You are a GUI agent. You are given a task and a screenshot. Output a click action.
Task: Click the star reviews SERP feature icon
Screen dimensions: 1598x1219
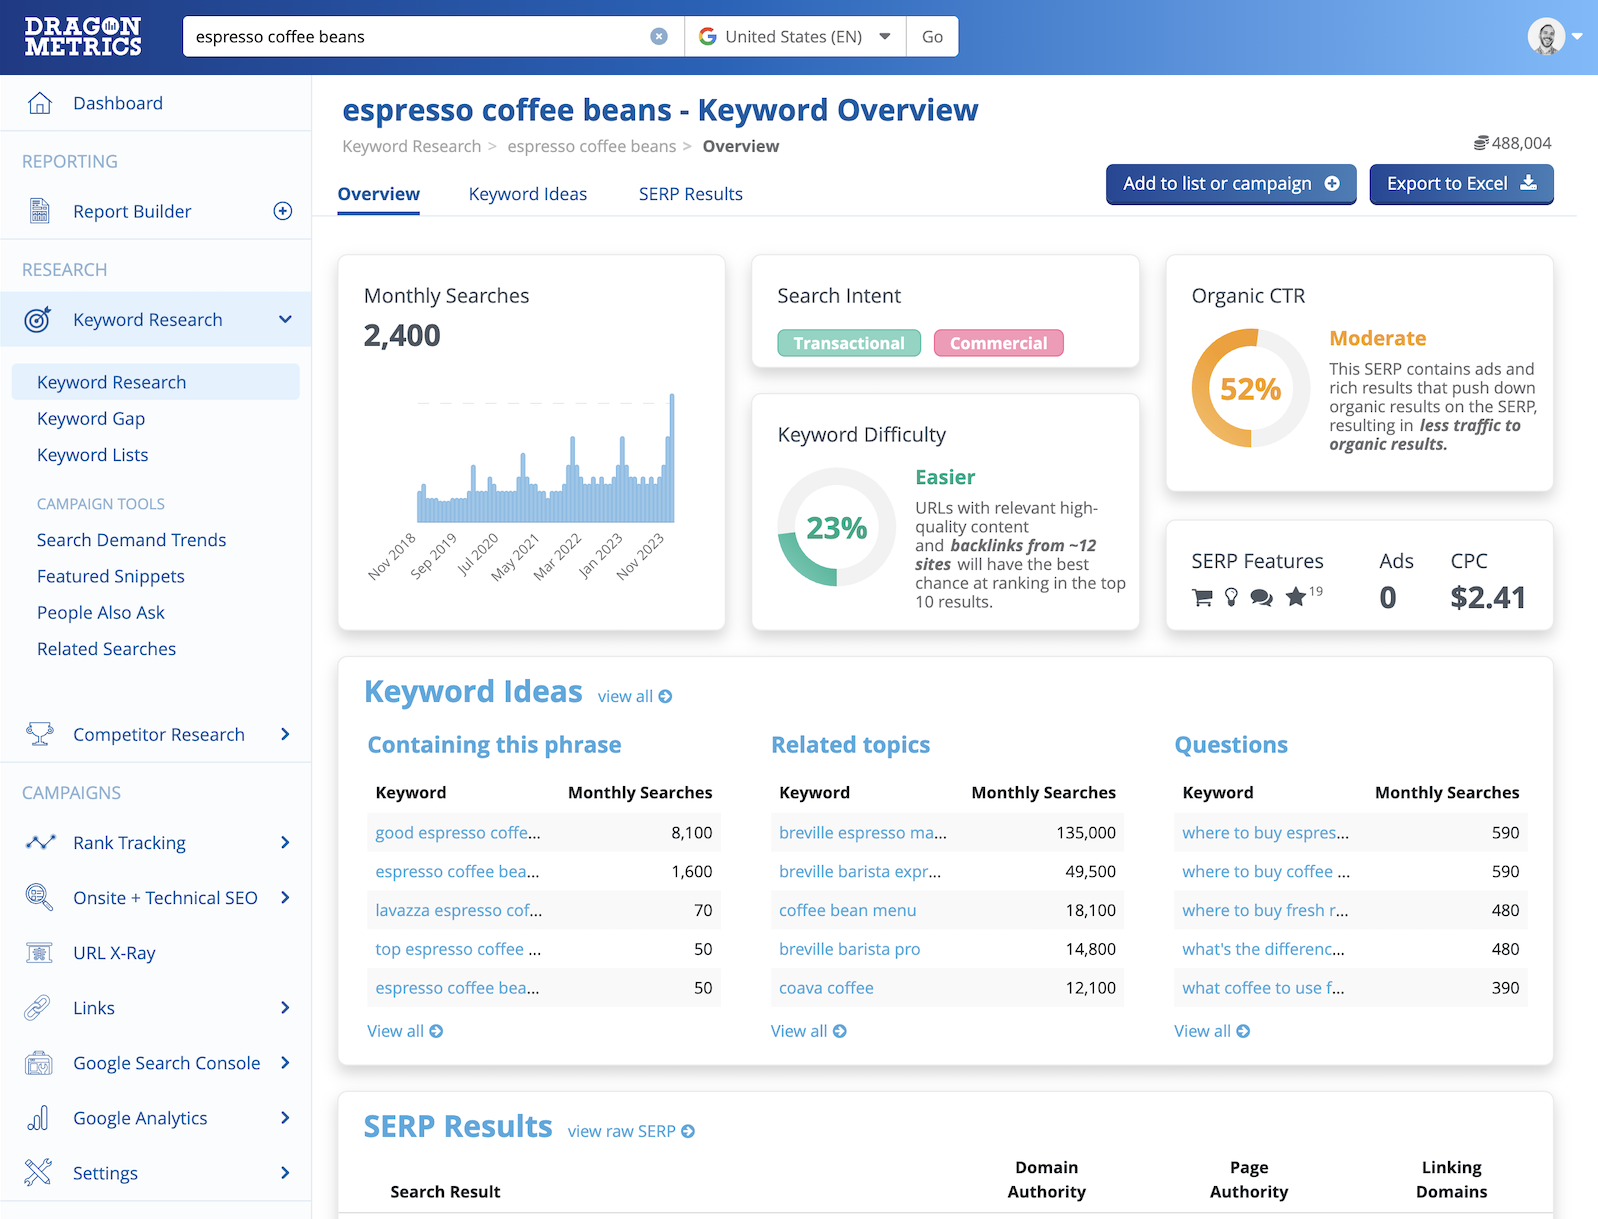[1296, 597]
